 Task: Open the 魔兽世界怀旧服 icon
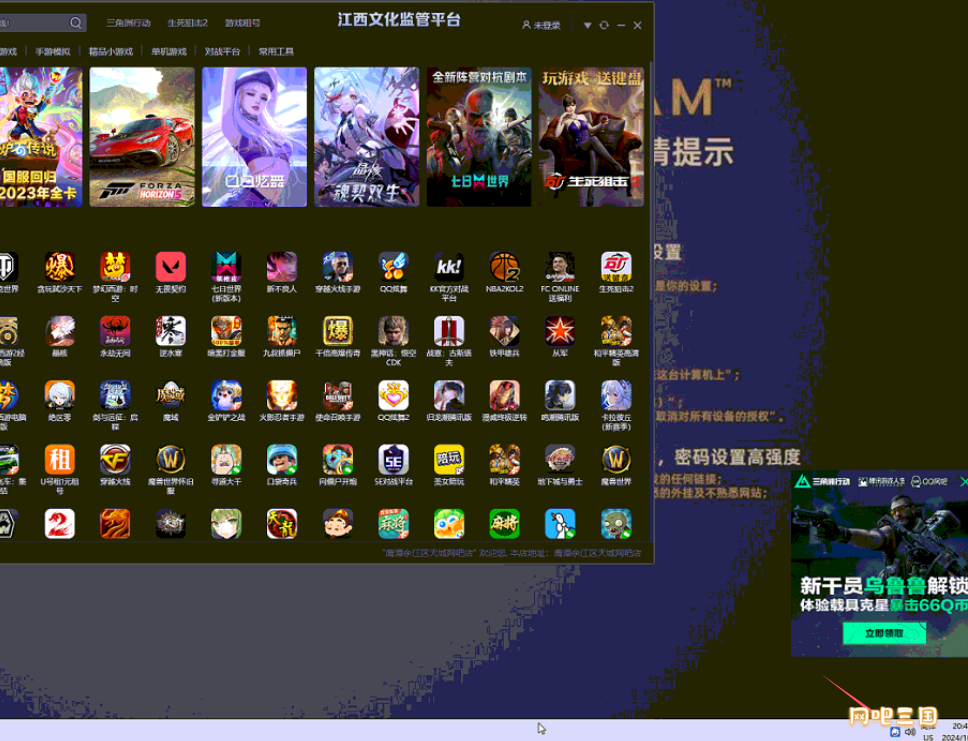(x=171, y=459)
